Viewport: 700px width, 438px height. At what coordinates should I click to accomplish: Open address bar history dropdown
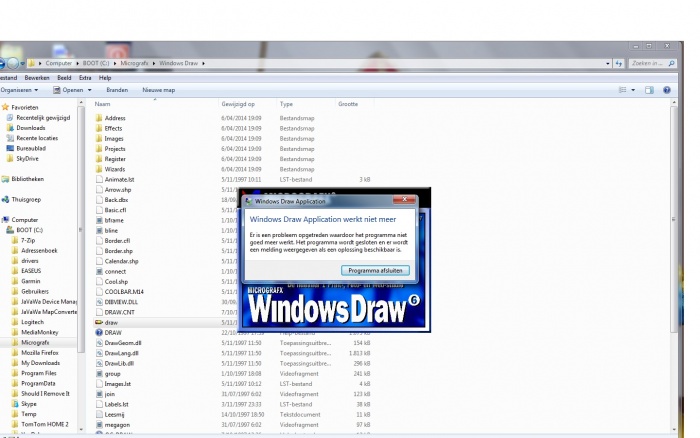click(608, 63)
